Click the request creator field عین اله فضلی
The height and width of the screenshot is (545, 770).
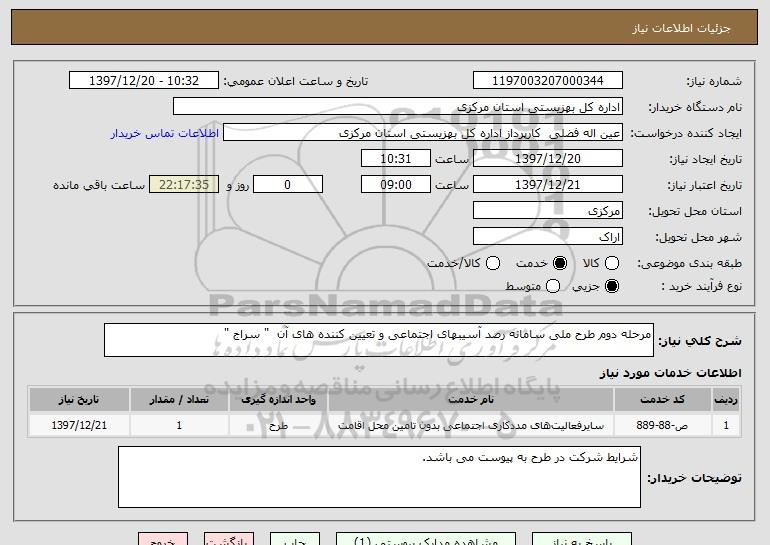423,133
